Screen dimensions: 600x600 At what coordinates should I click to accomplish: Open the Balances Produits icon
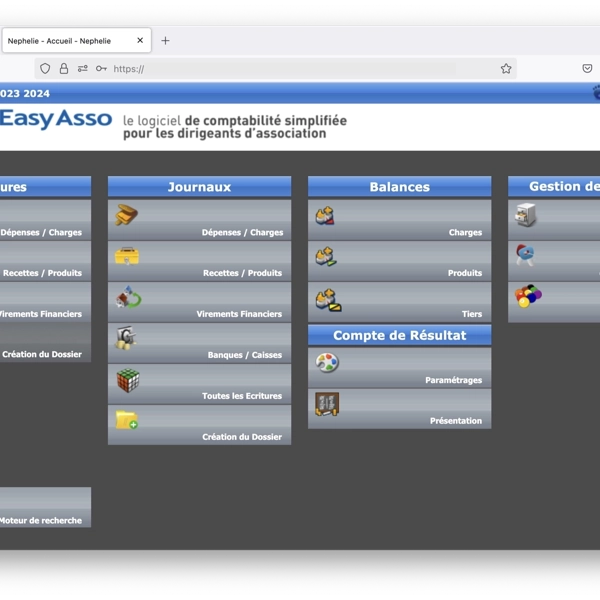click(x=326, y=257)
